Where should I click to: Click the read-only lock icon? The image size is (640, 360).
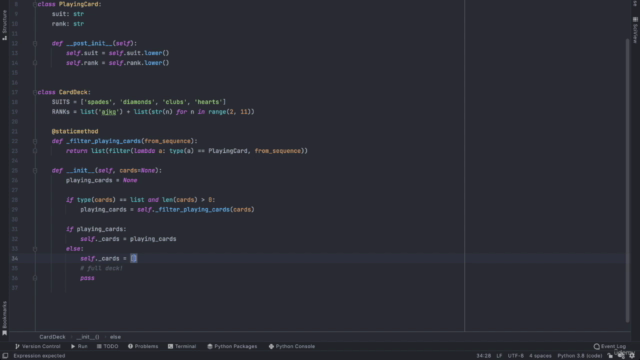(610, 356)
